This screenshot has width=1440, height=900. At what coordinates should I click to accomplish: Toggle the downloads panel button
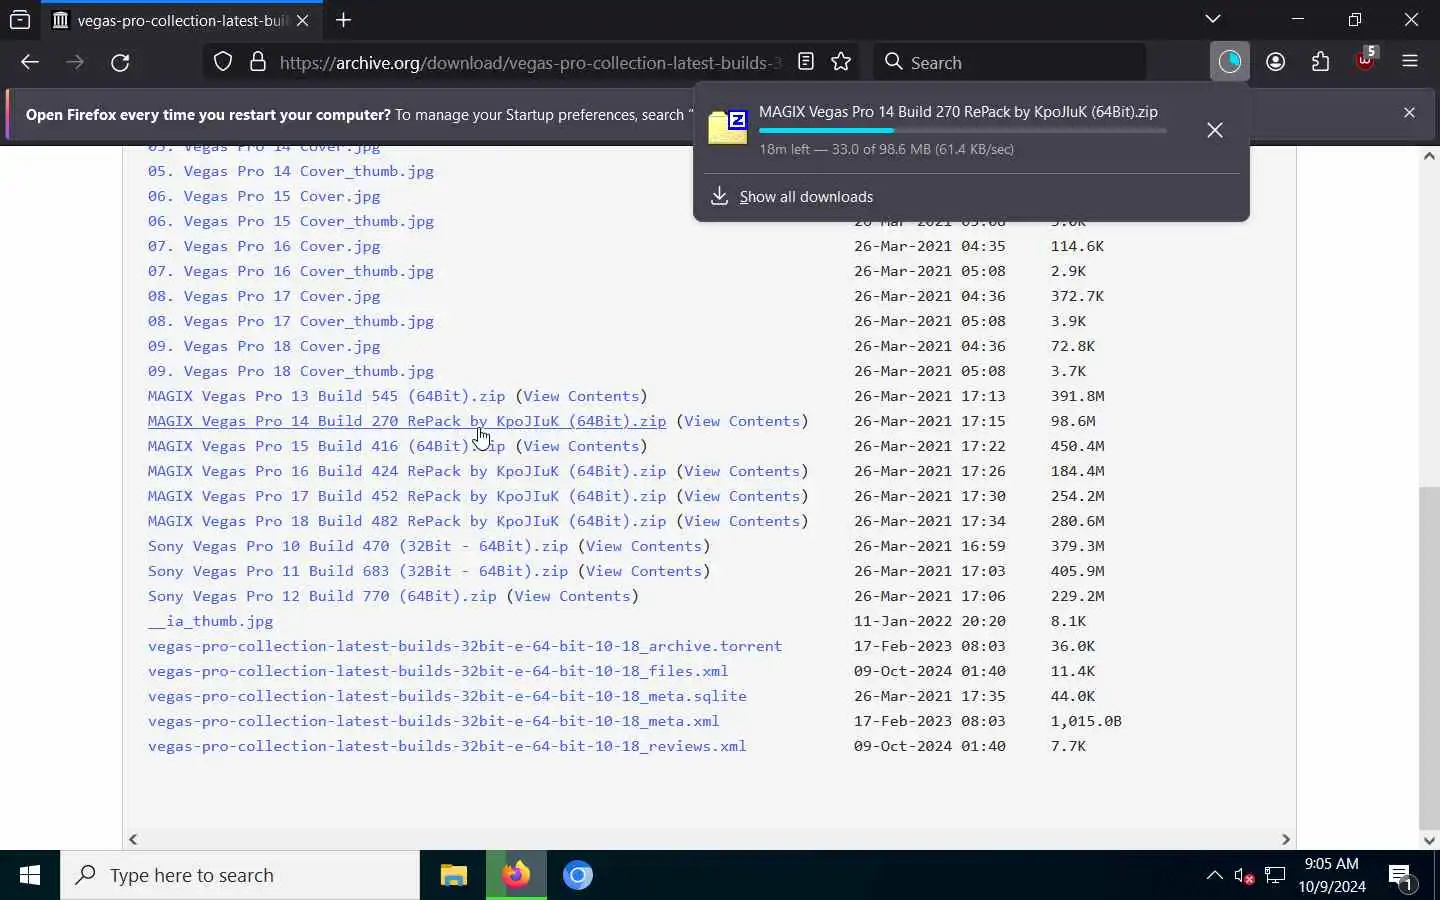pos(1230,62)
